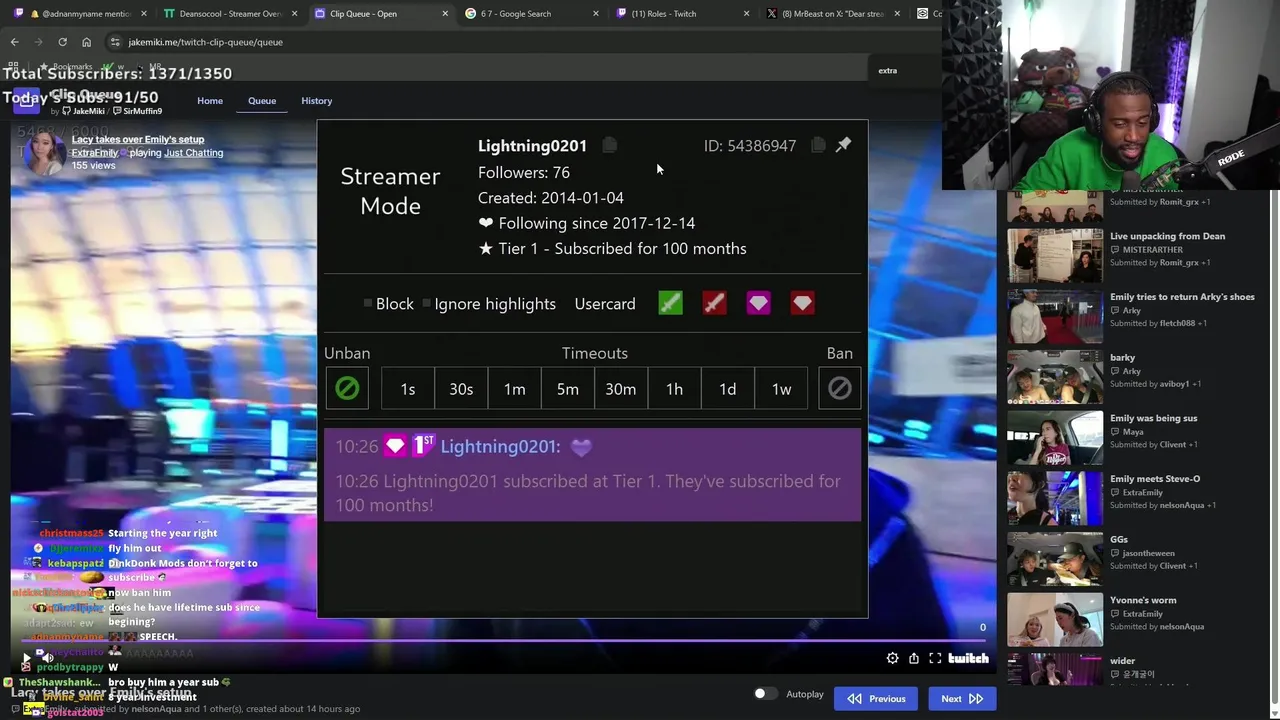The height and width of the screenshot is (720, 1280).
Task: Switch to the MrBeast on X tab
Action: 832,14
